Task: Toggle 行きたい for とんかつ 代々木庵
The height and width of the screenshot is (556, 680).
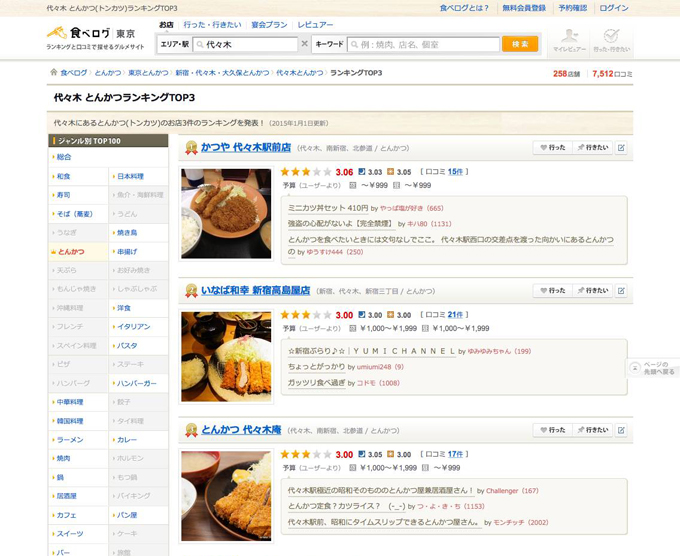Action: (x=592, y=430)
